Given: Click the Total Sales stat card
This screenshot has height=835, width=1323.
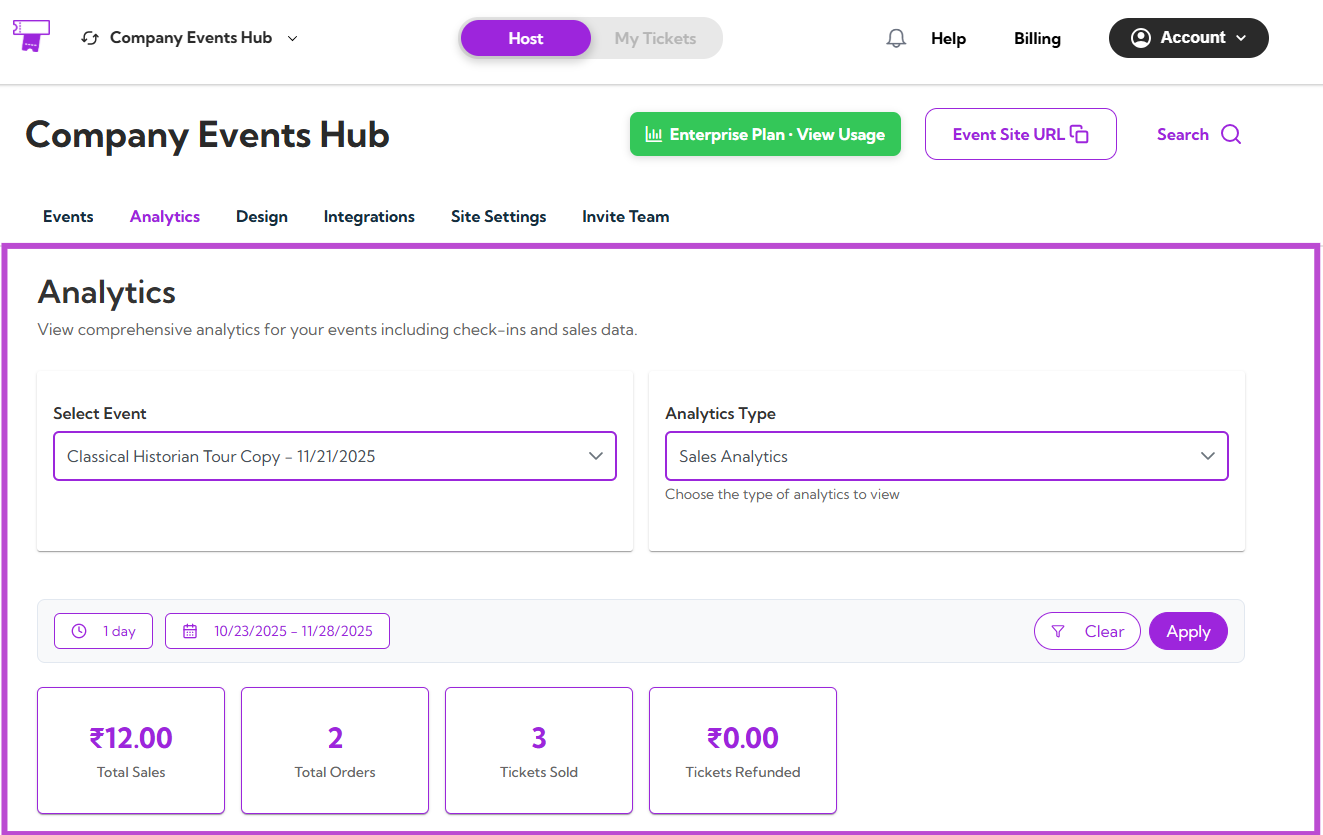Looking at the screenshot, I should 130,750.
